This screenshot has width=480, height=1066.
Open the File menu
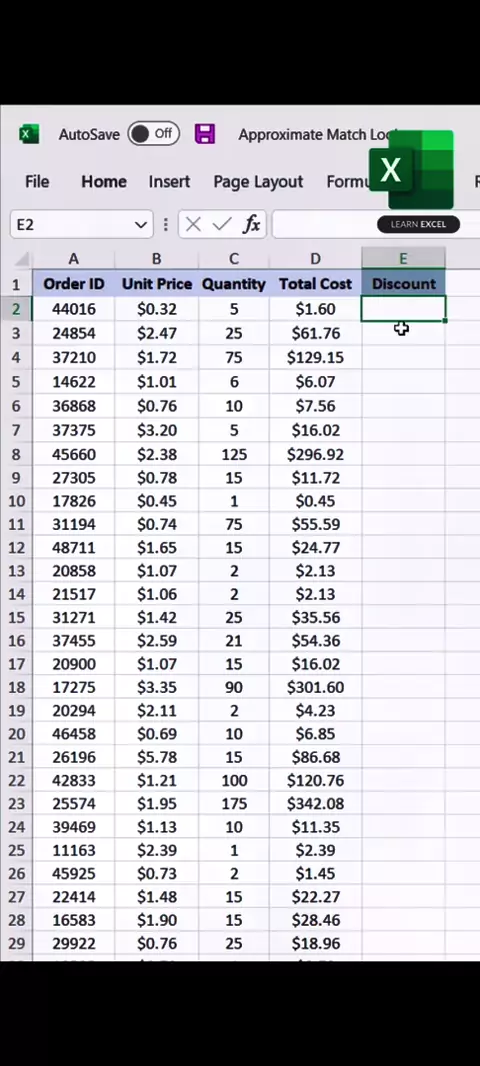37,182
